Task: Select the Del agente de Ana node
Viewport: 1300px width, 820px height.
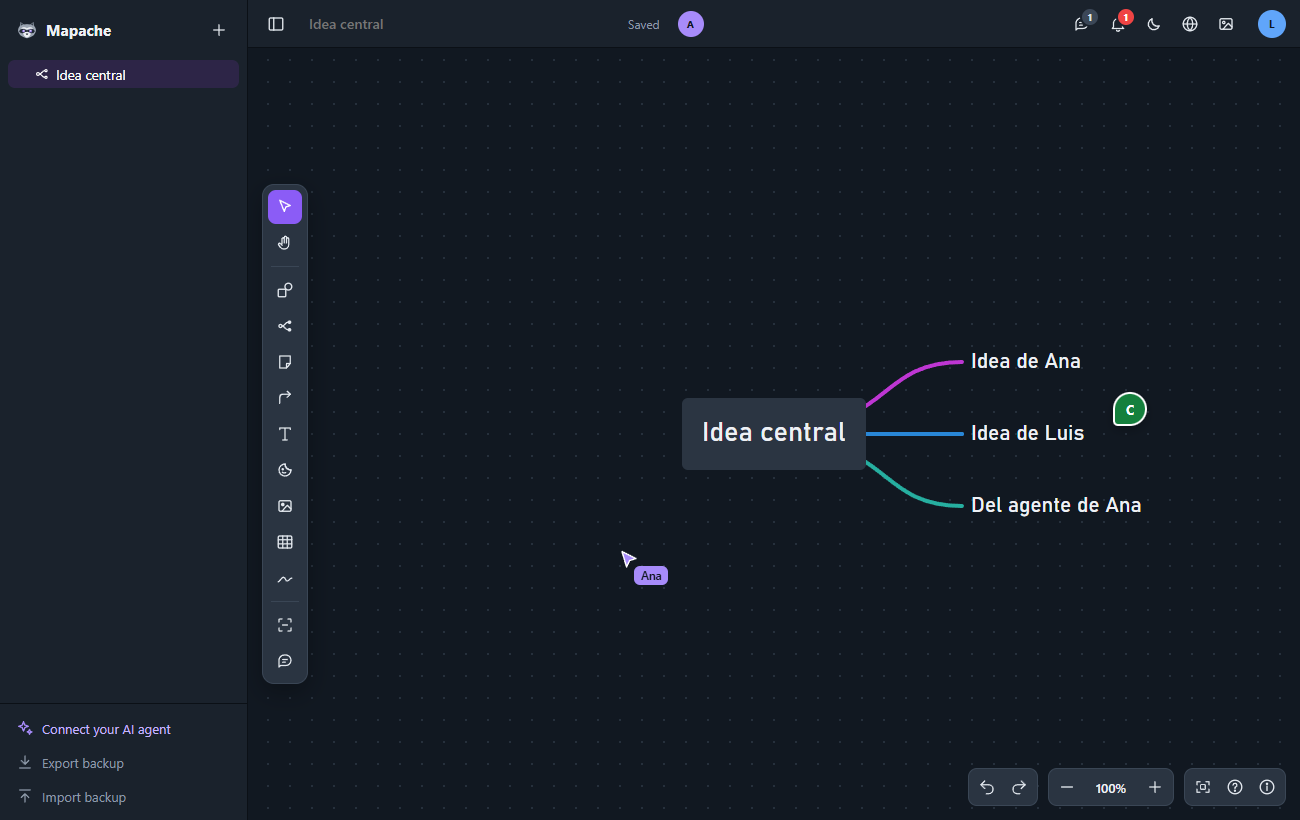Action: tap(1056, 505)
